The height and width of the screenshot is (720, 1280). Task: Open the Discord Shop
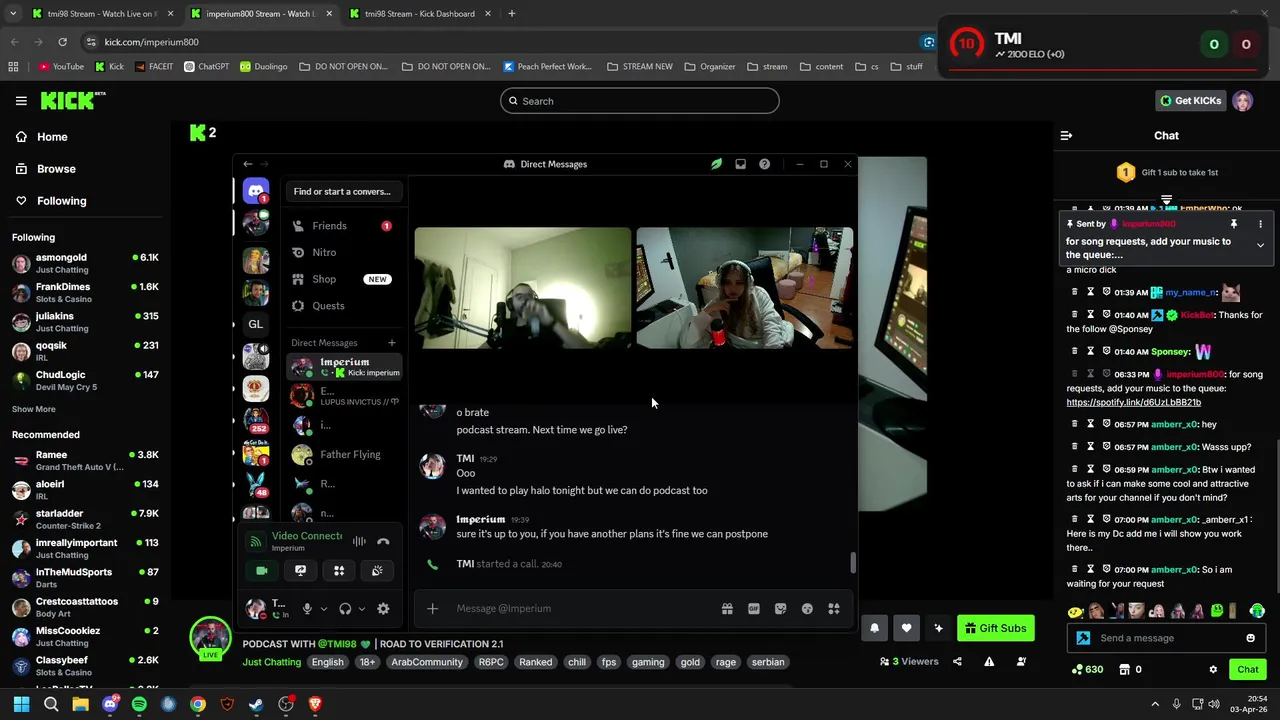point(343,279)
